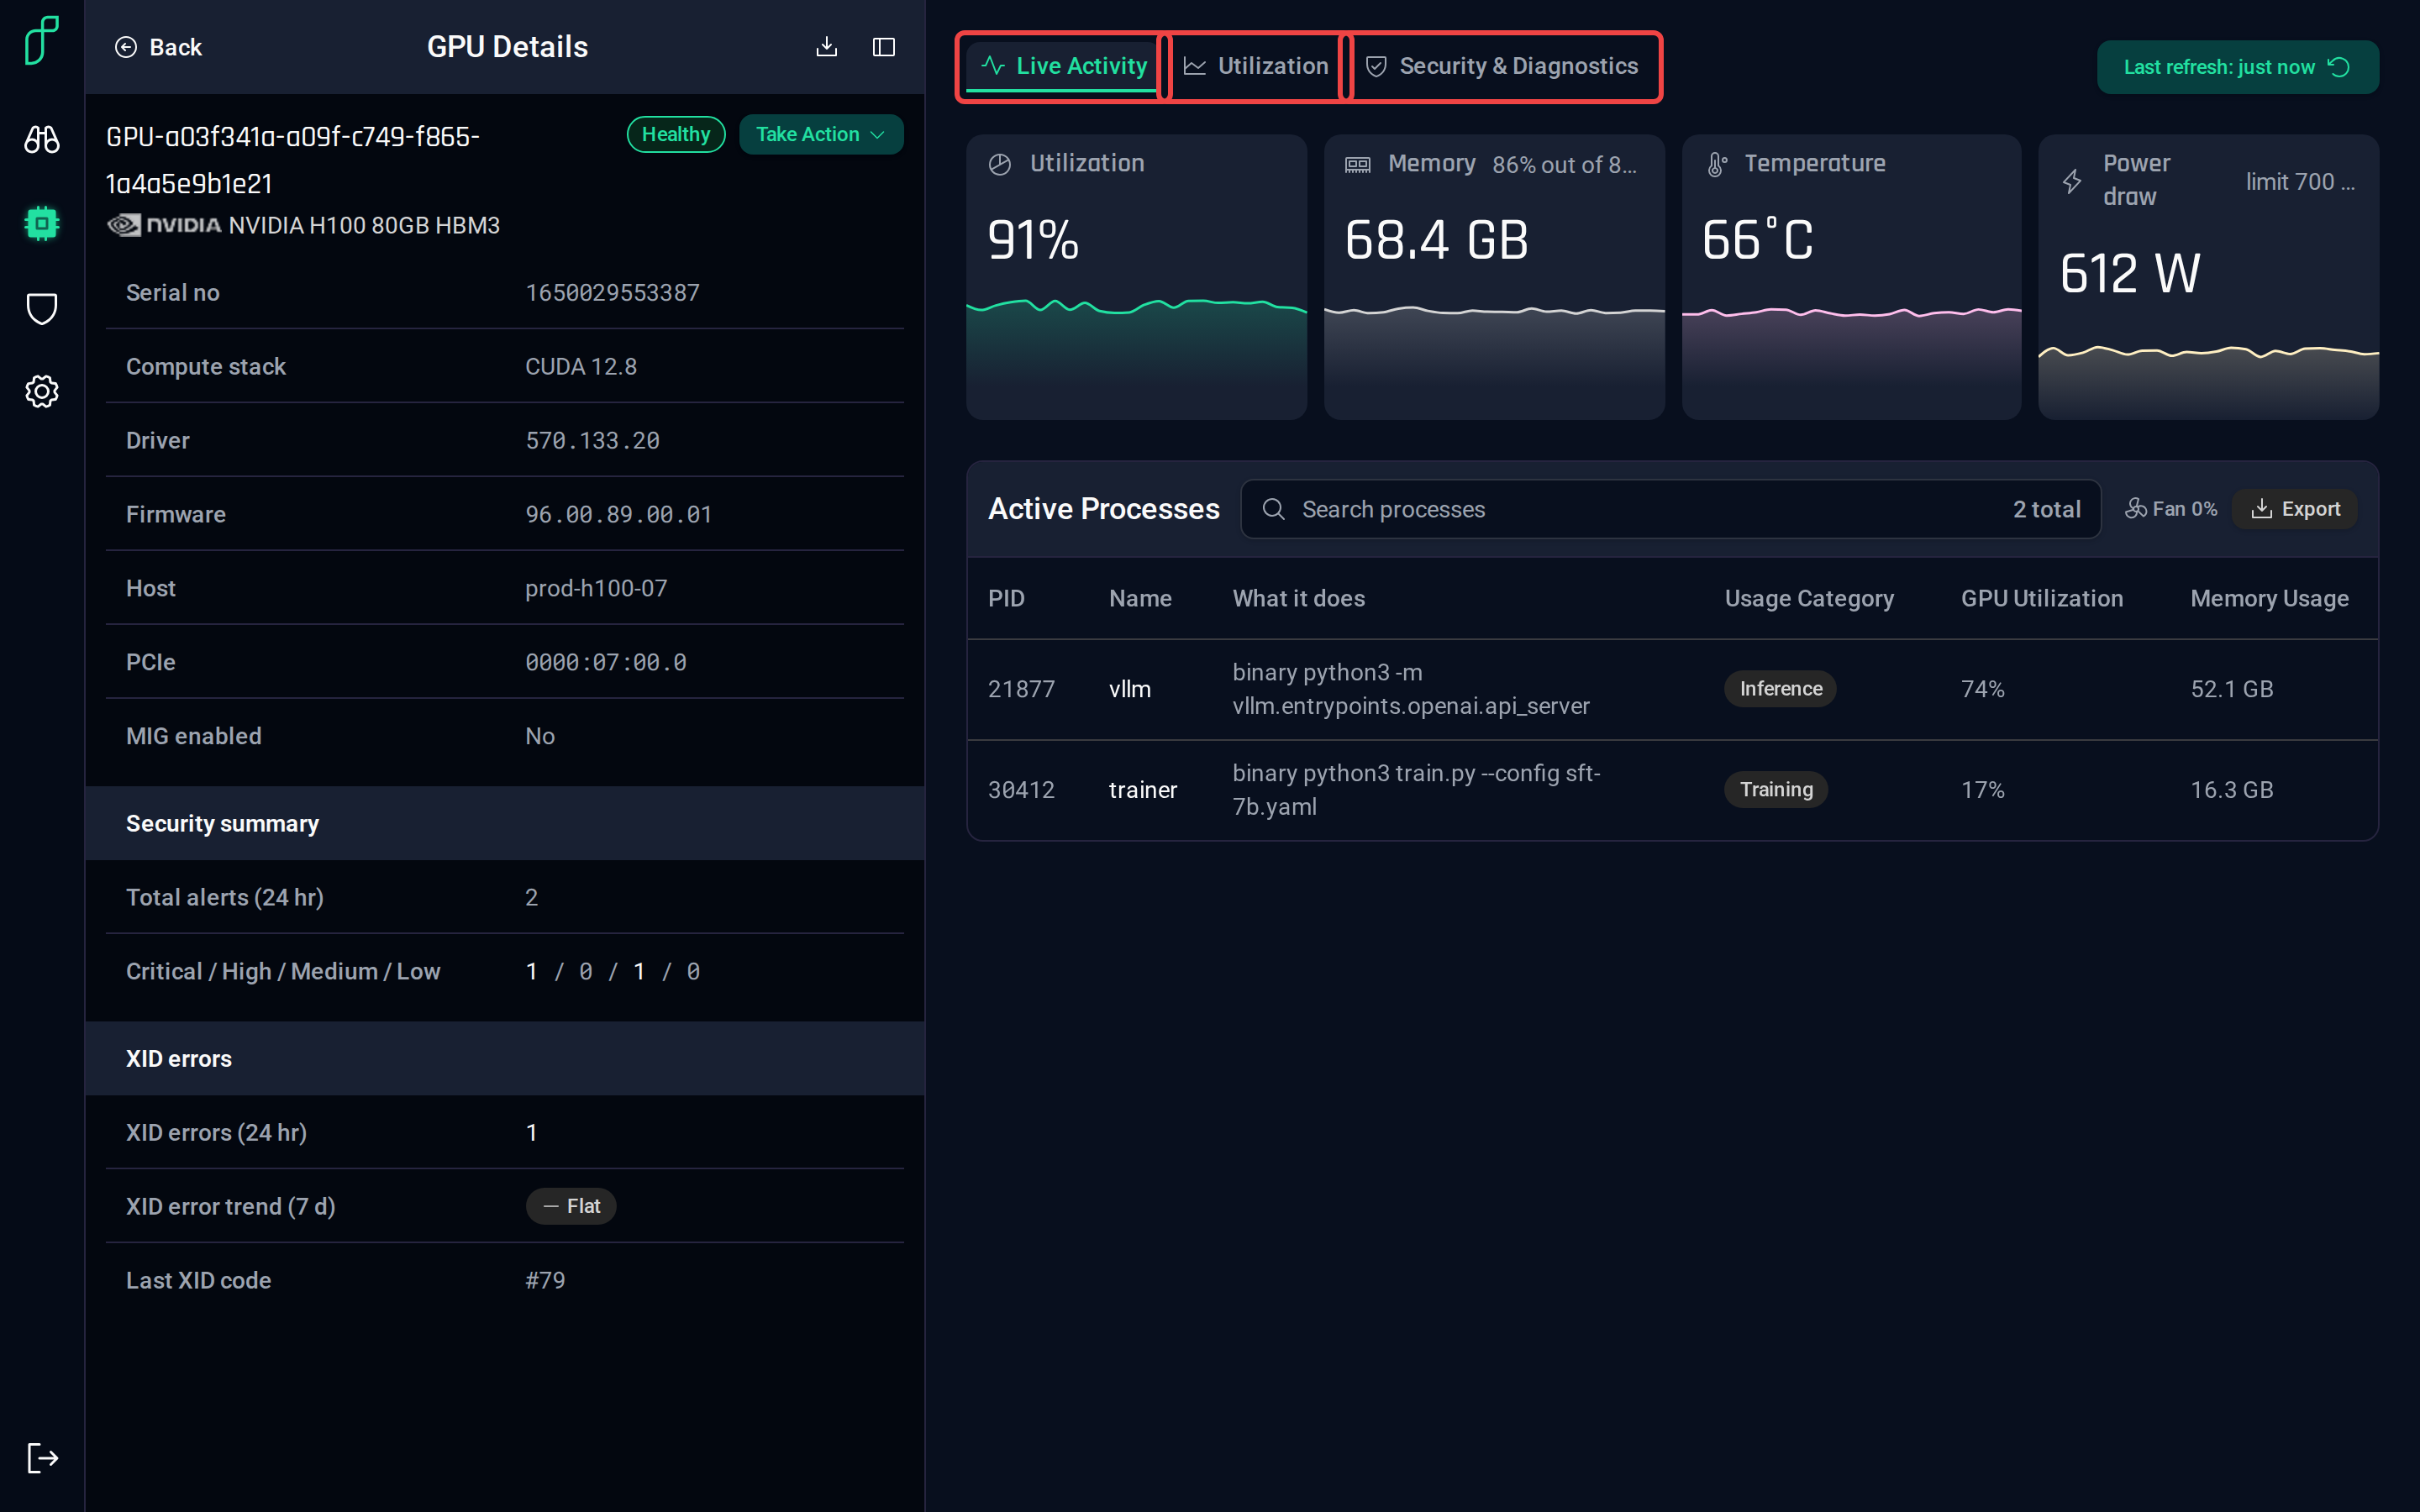
Task: Select the trainer process name
Action: click(x=1143, y=790)
